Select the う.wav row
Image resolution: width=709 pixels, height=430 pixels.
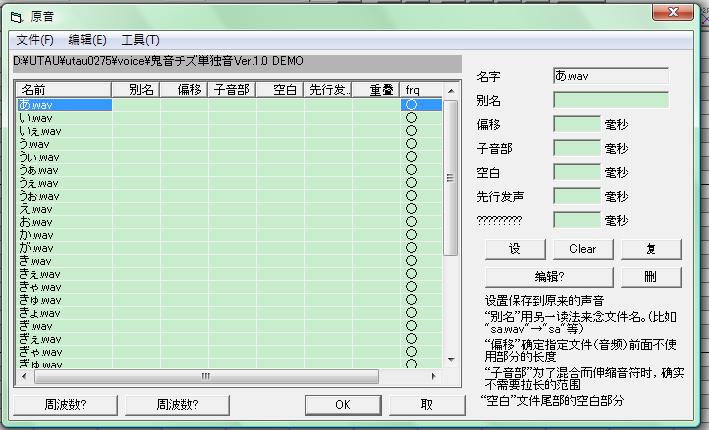pyautogui.click(x=230, y=144)
